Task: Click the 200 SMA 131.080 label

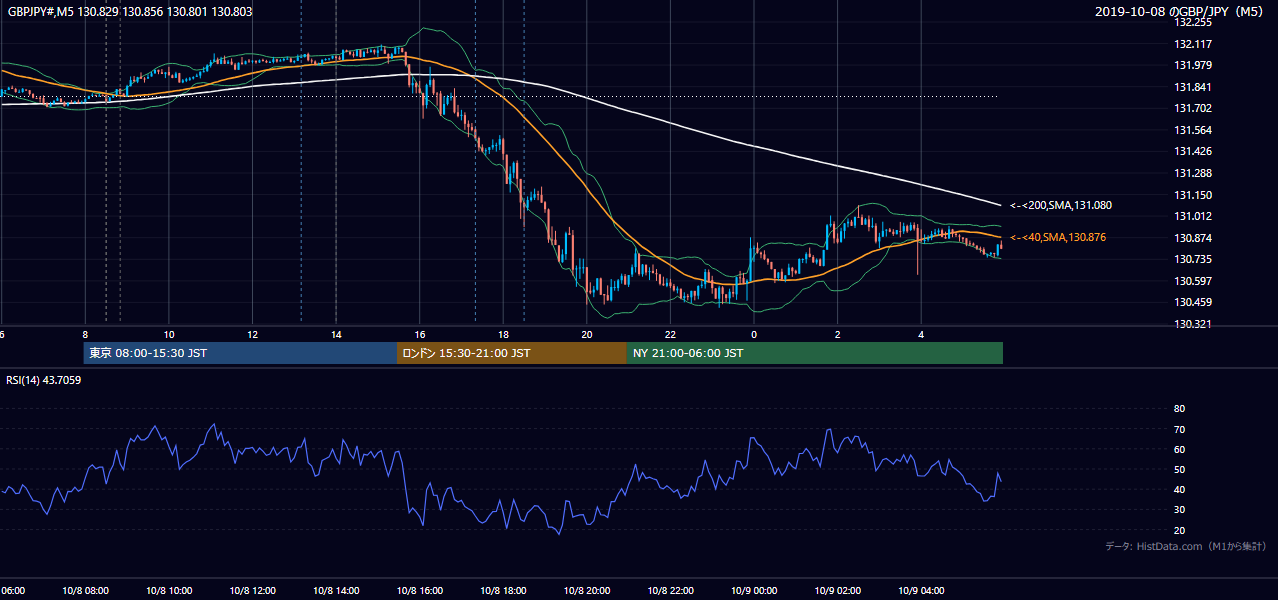Action: point(1061,205)
